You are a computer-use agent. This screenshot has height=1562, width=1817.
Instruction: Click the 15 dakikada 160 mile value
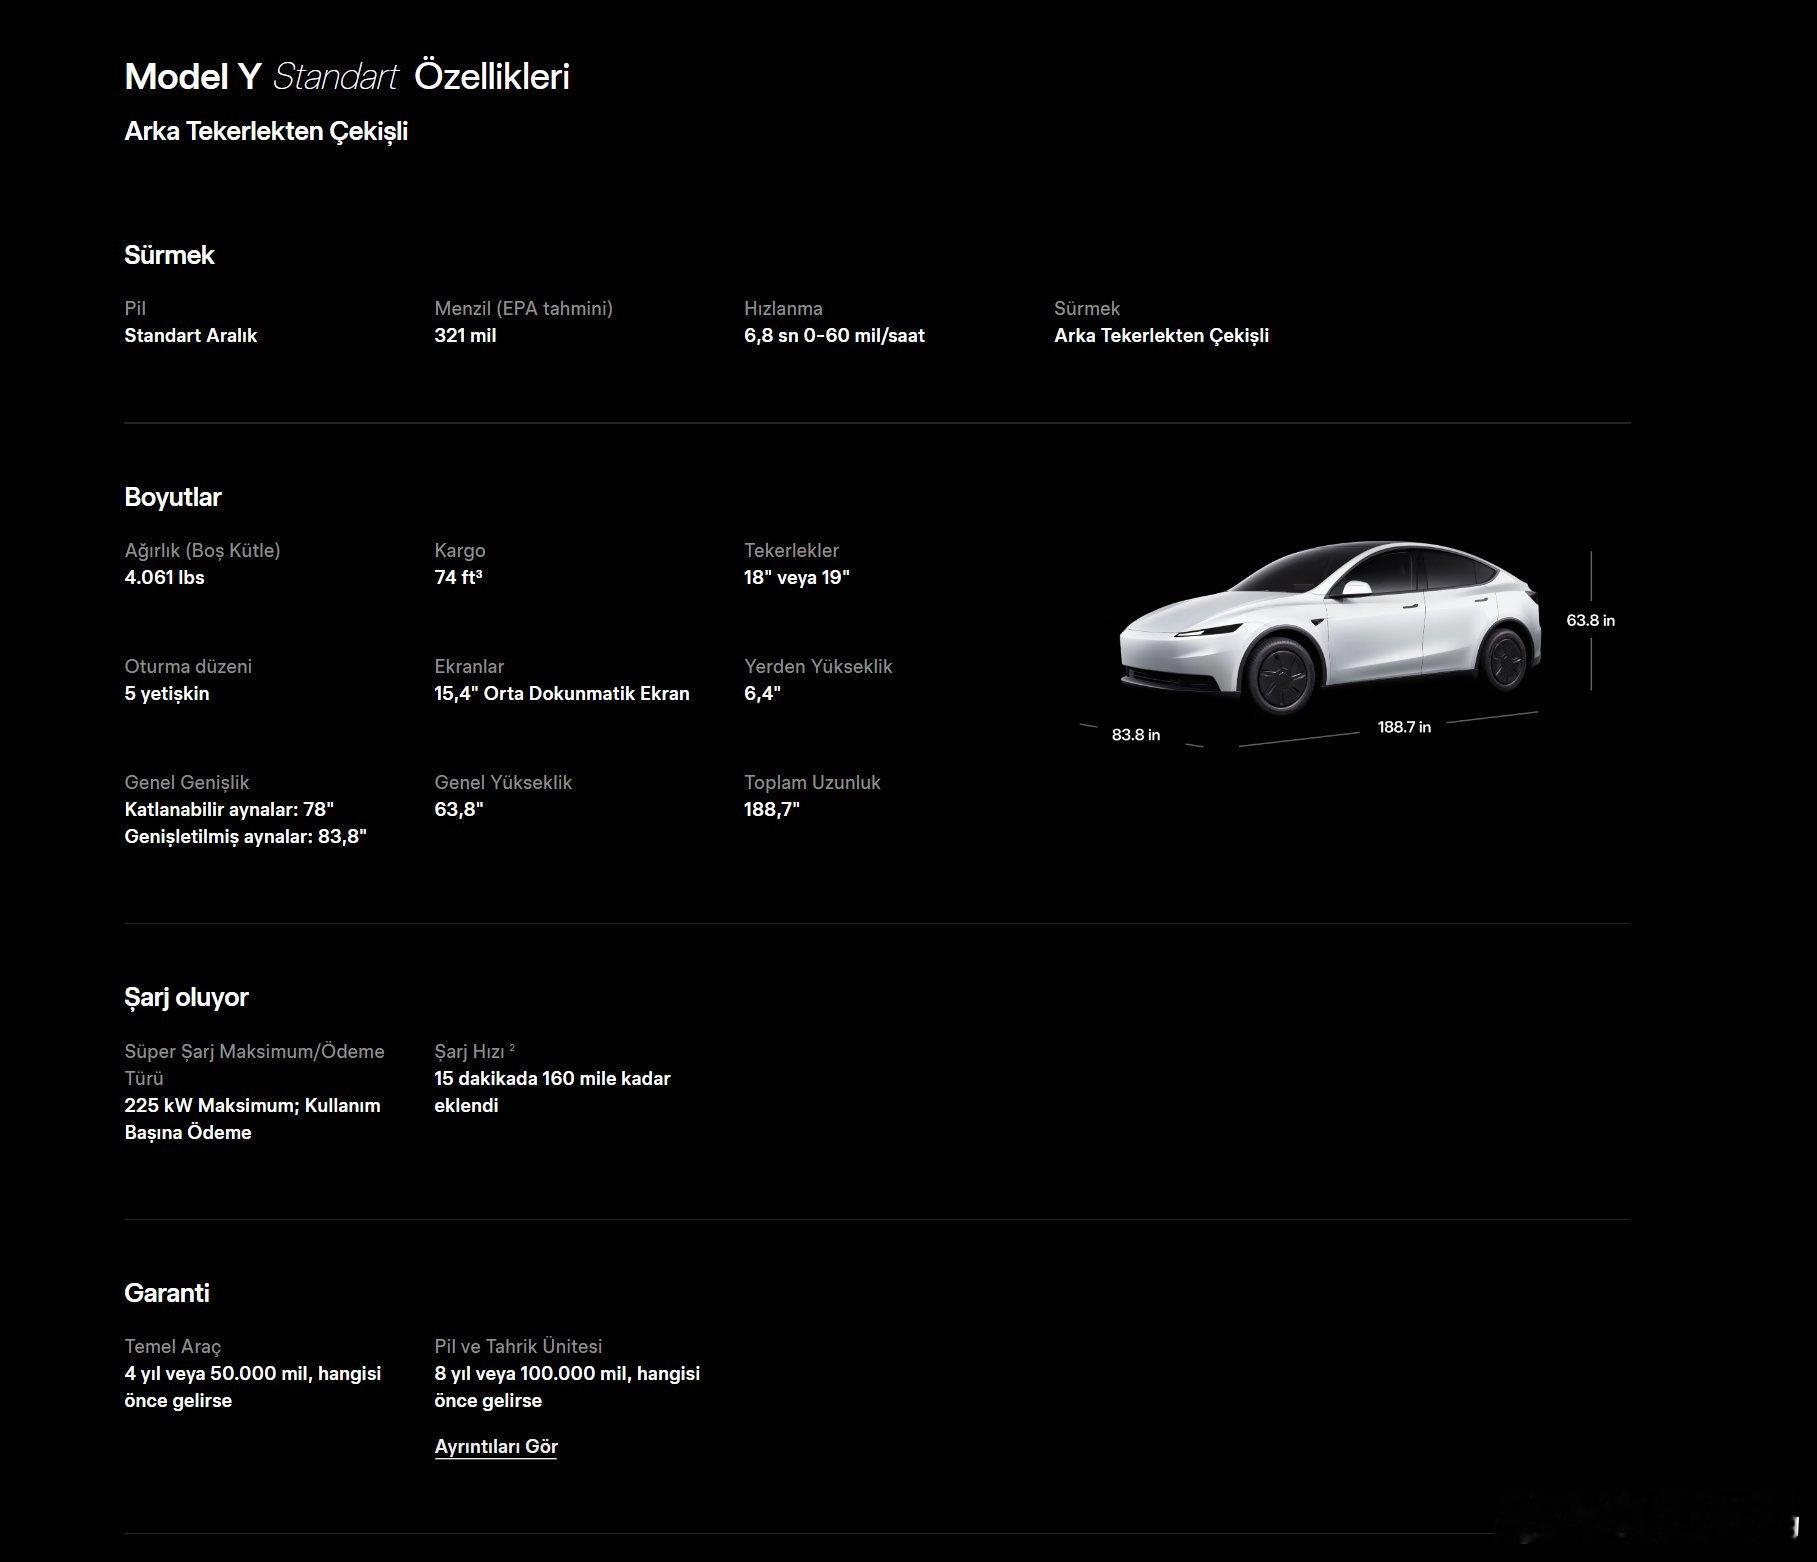(552, 1091)
